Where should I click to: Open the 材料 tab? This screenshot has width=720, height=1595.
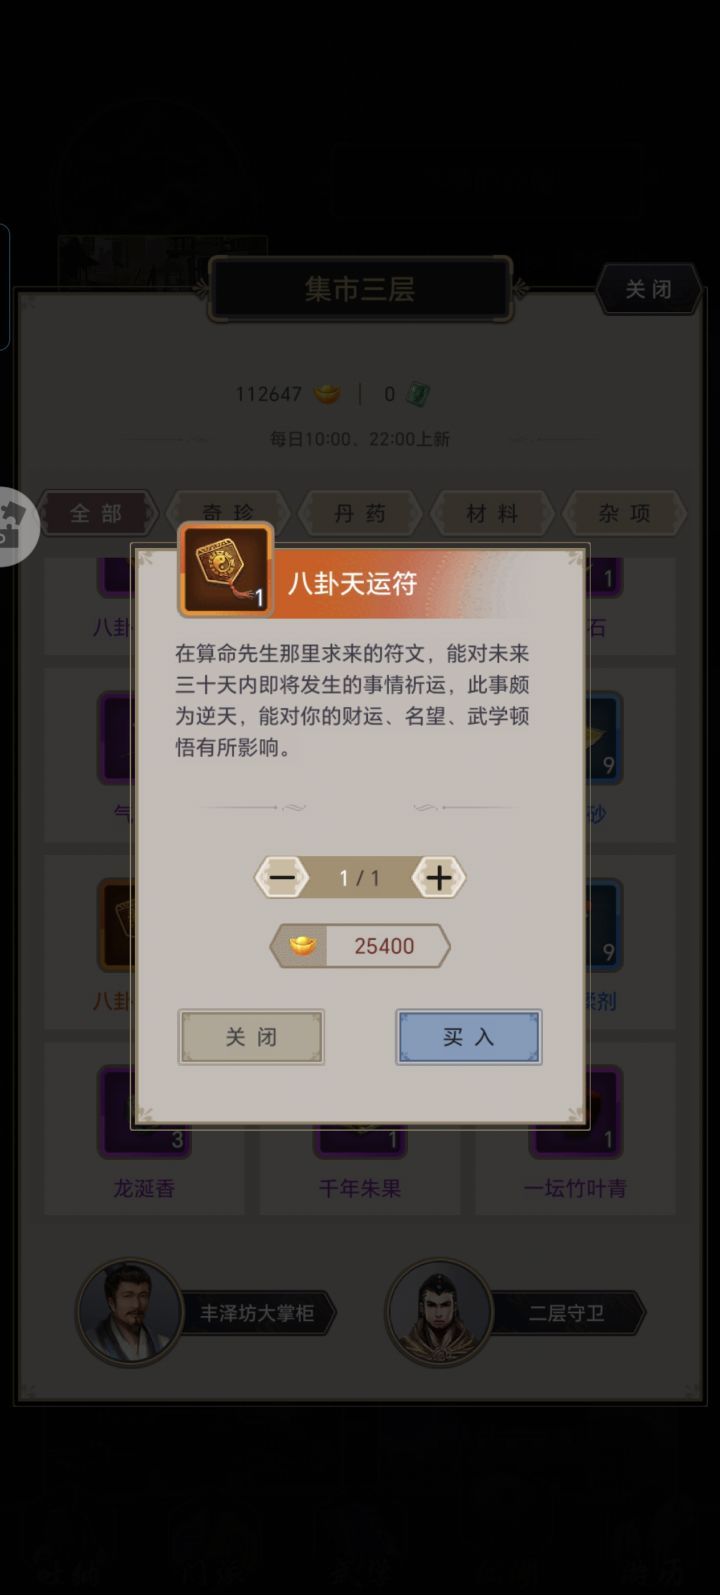pyautogui.click(x=492, y=514)
